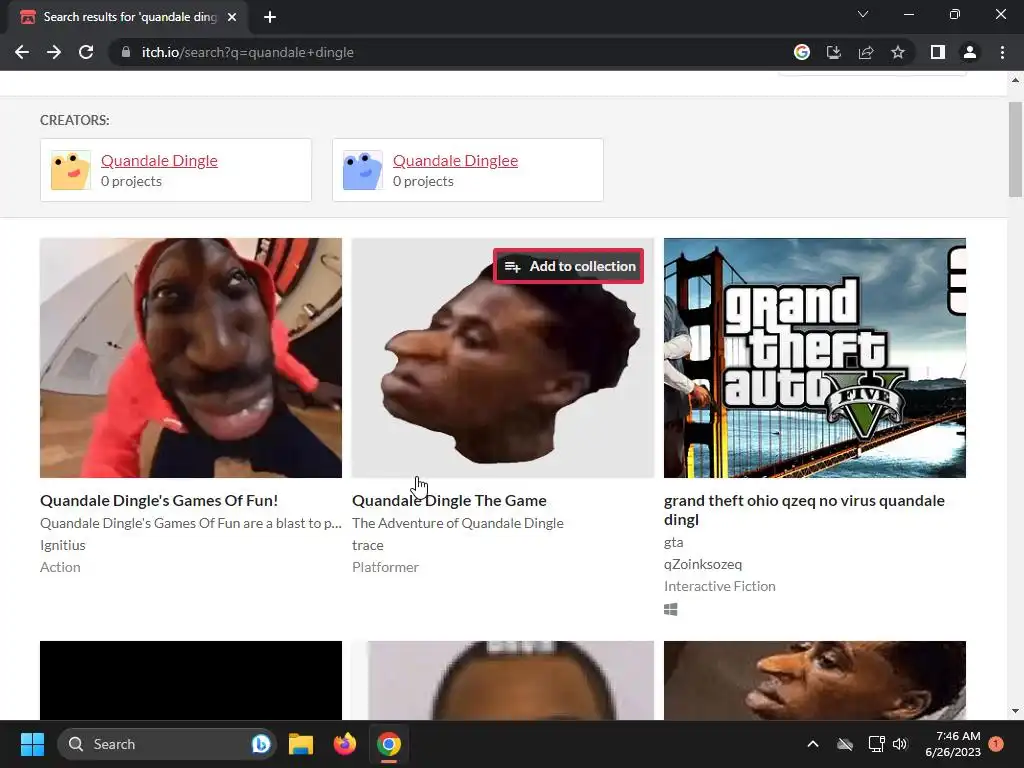Click the blue Quandale Dinglee avatar
This screenshot has width=1024, height=768.
362,170
